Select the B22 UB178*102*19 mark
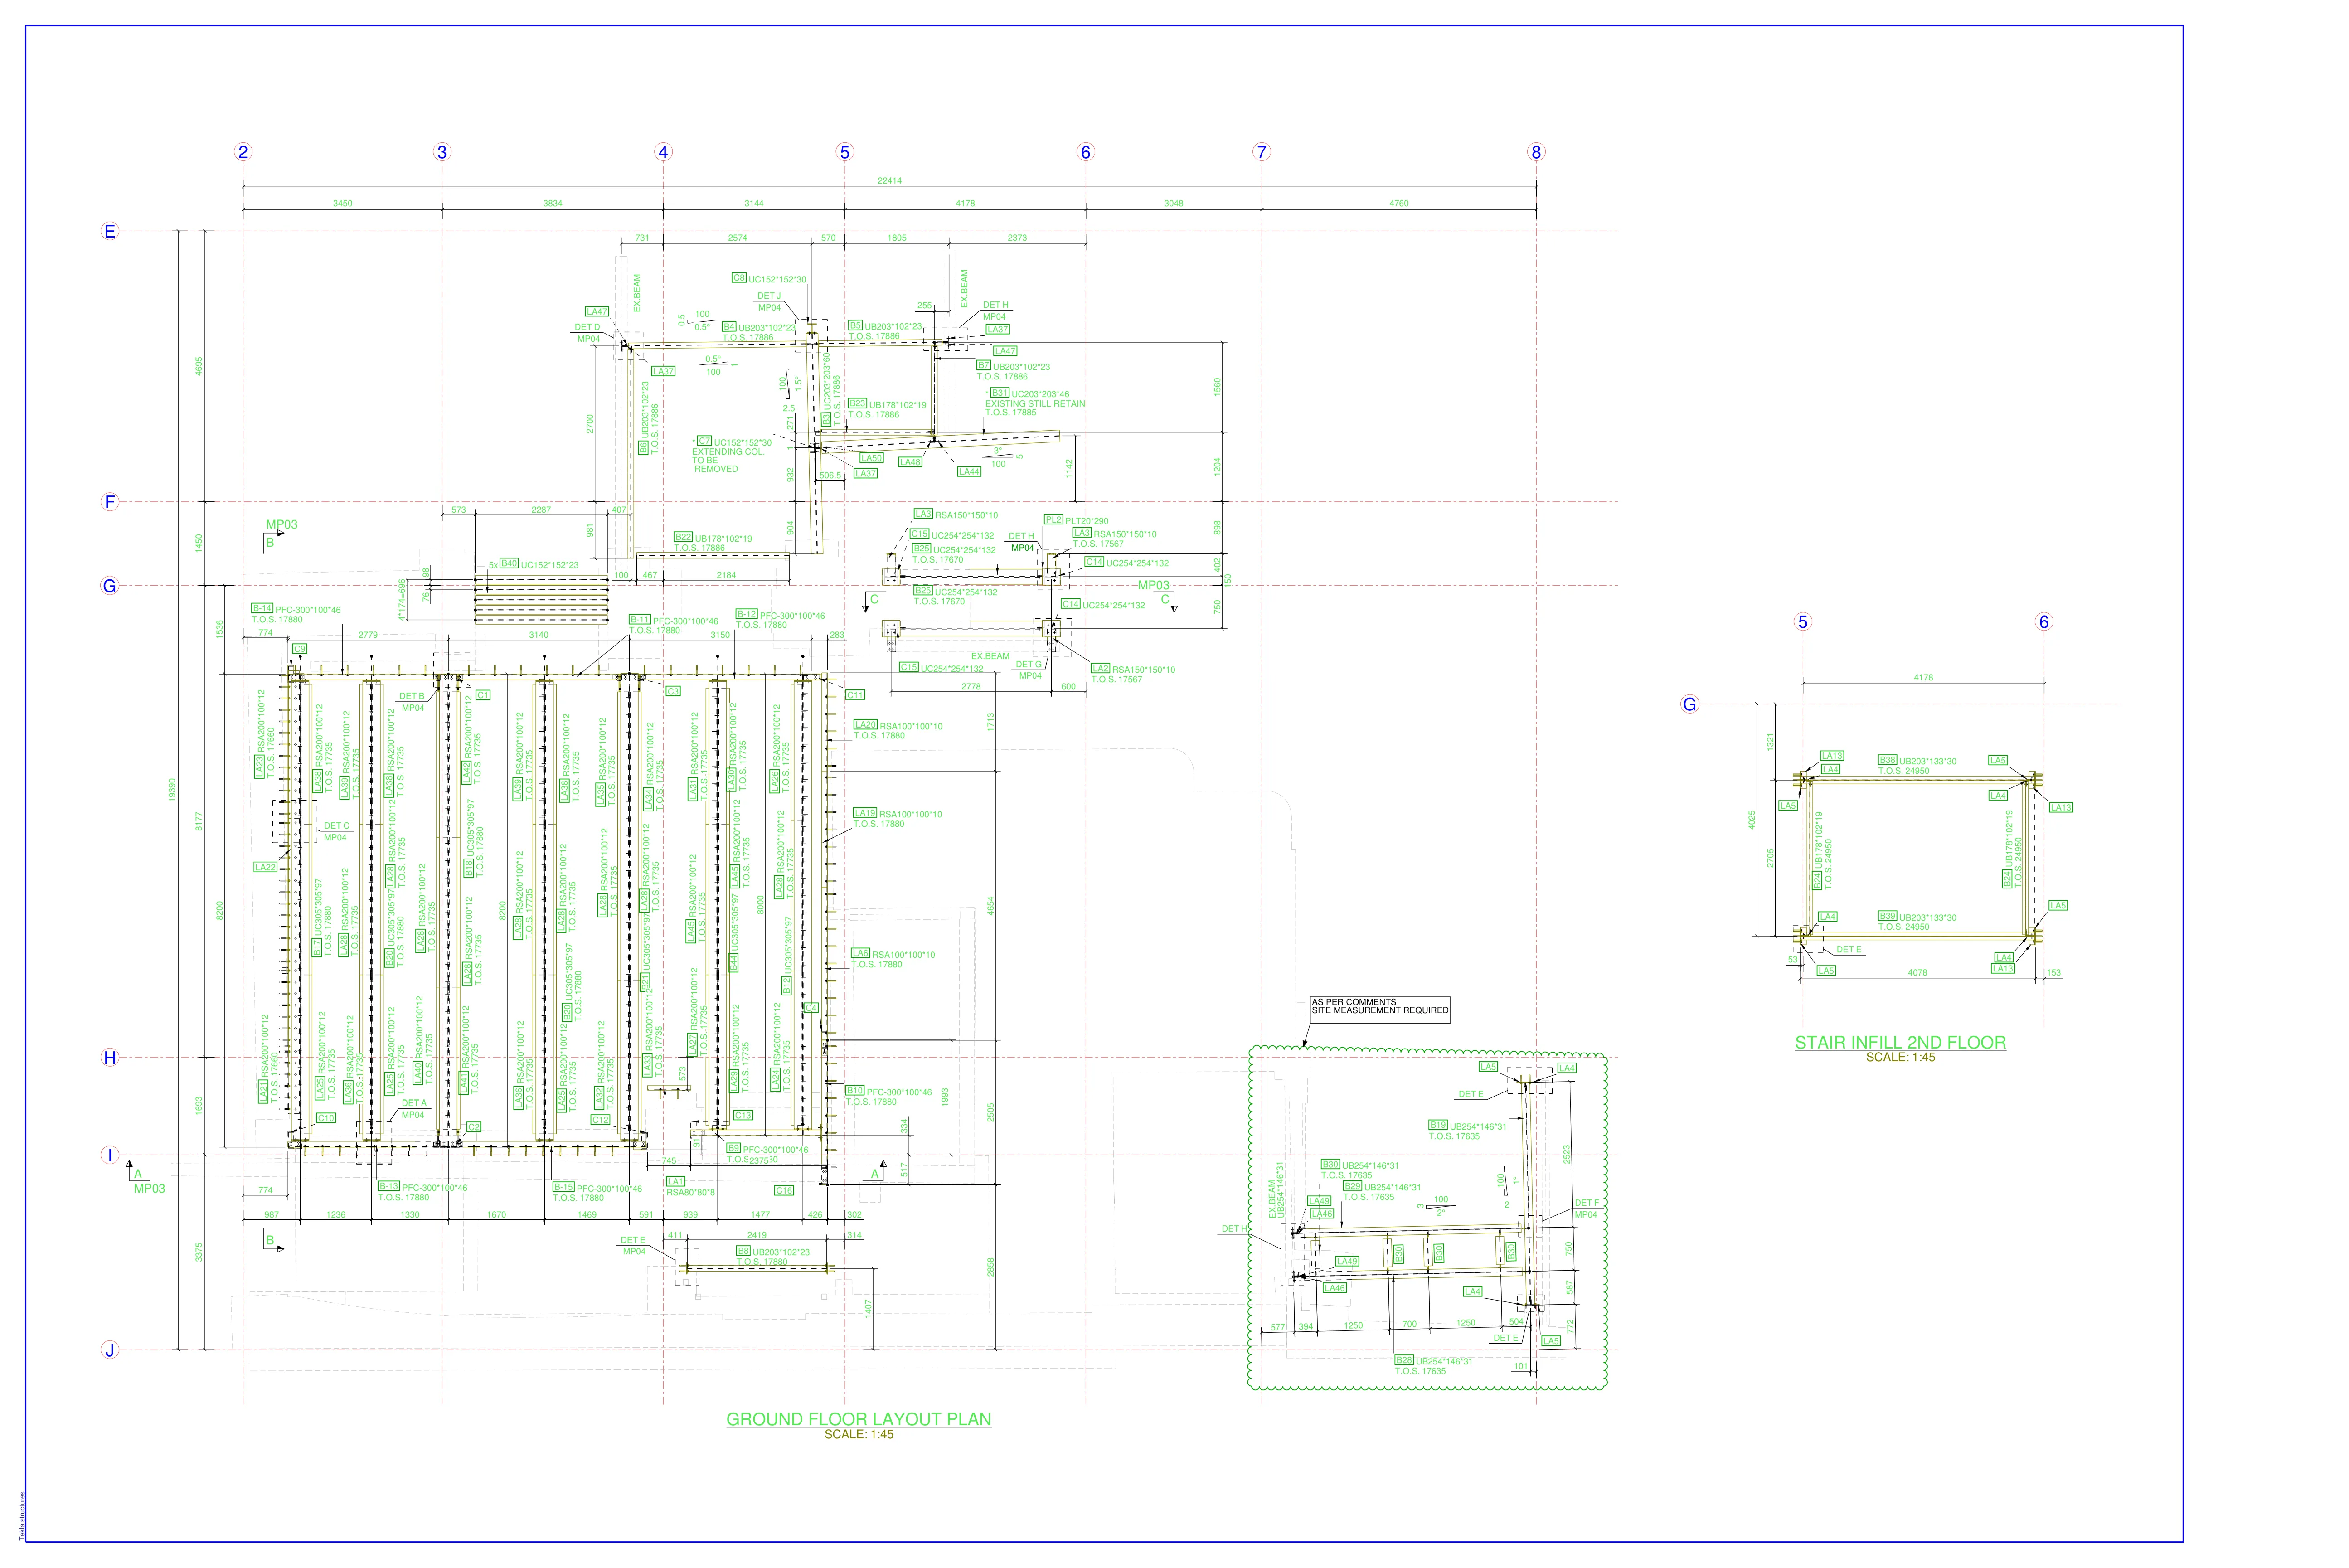The width and height of the screenshot is (2349, 1568). coord(713,538)
